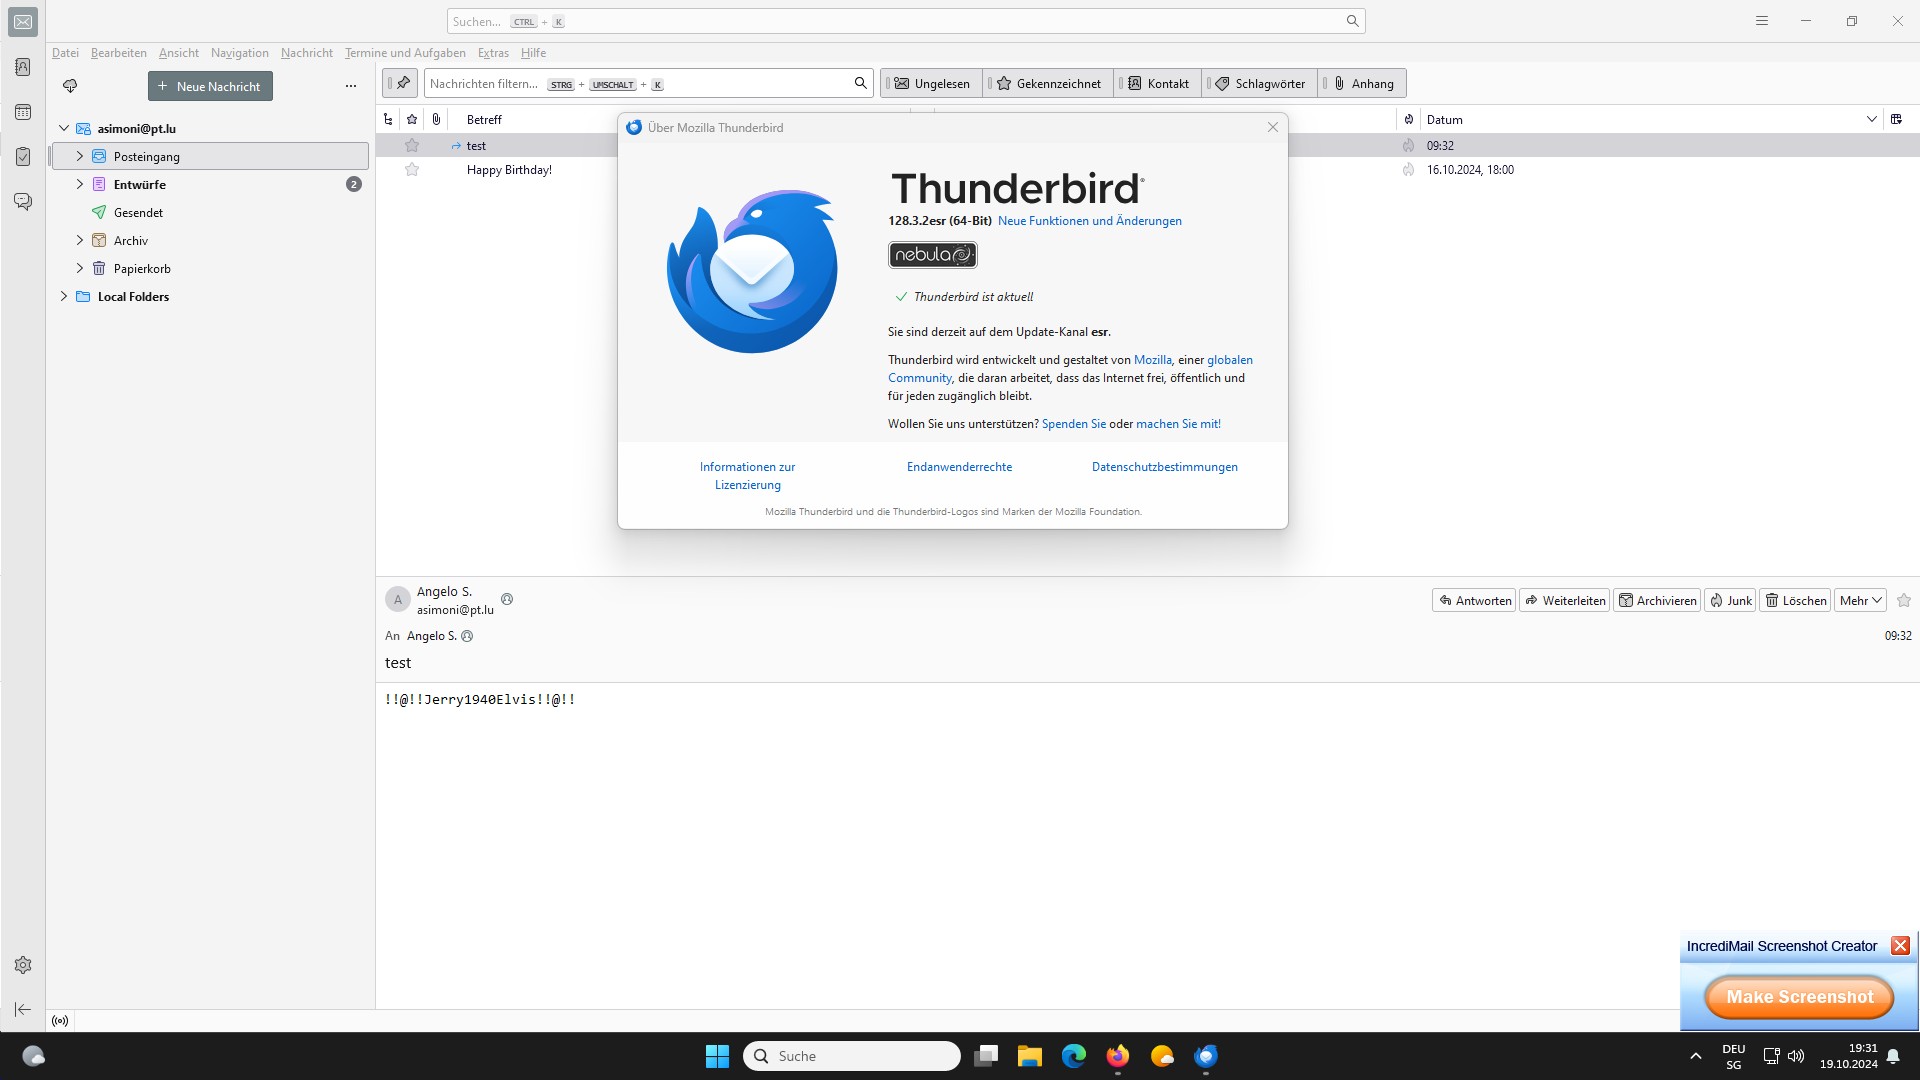The width and height of the screenshot is (1920, 1080).
Task: Toggle the Anhang quick filter
Action: (1364, 84)
